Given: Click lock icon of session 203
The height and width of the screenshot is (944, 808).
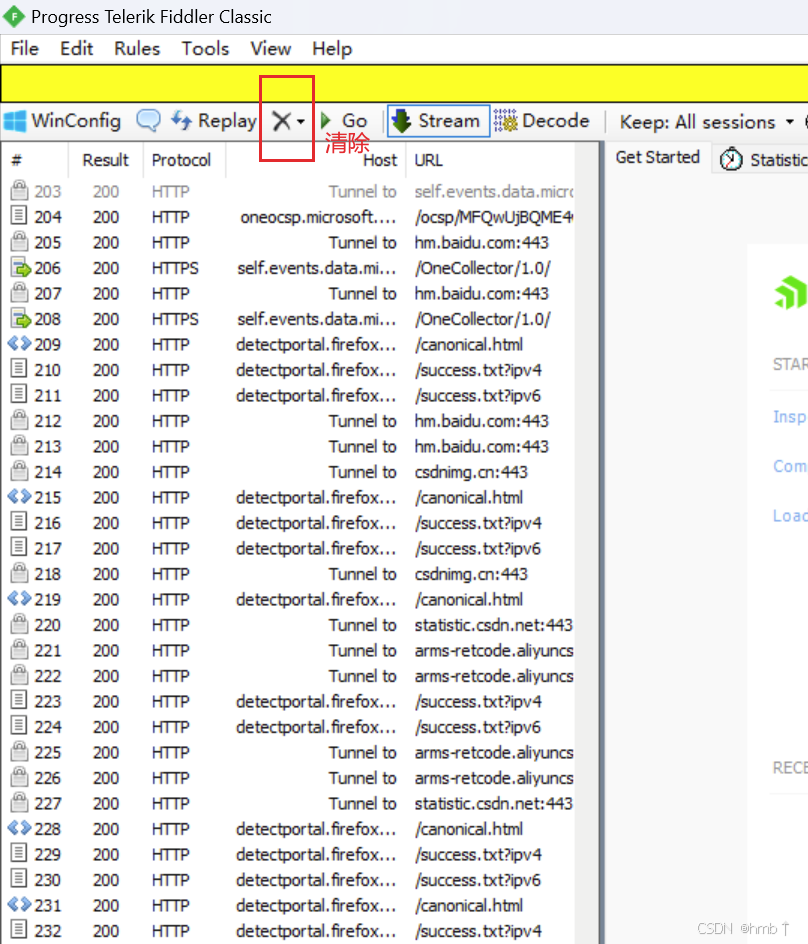Looking at the screenshot, I should point(19,190).
